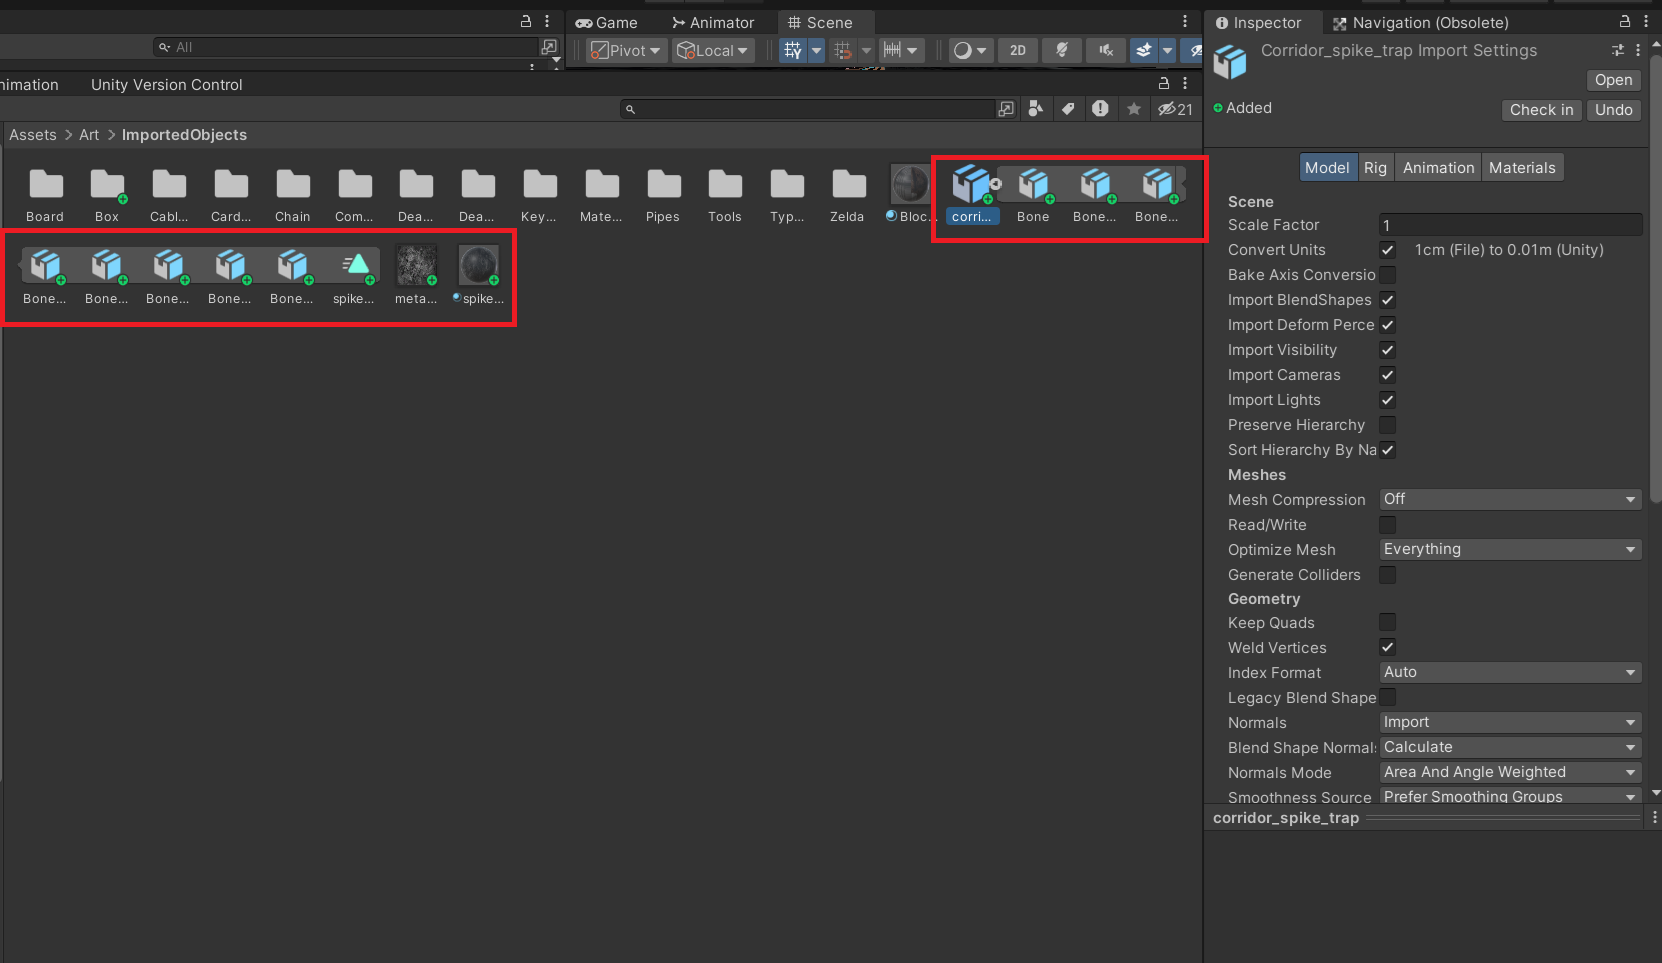Click the search magnifier in the Project window
This screenshot has height=963, width=1662.
tap(630, 109)
